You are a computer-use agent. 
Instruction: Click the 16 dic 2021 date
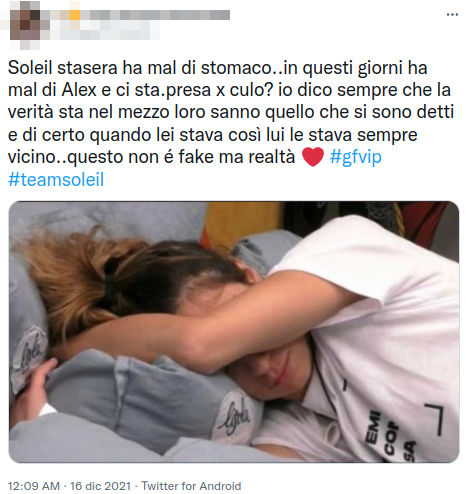coord(100,486)
